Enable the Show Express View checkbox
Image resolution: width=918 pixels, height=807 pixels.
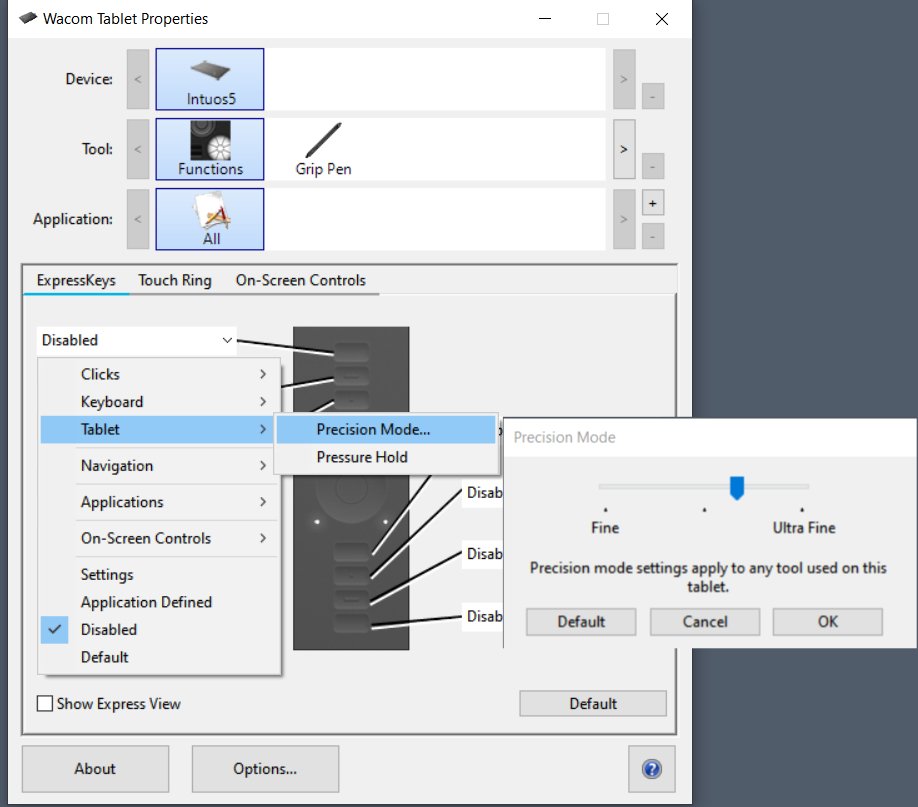44,703
